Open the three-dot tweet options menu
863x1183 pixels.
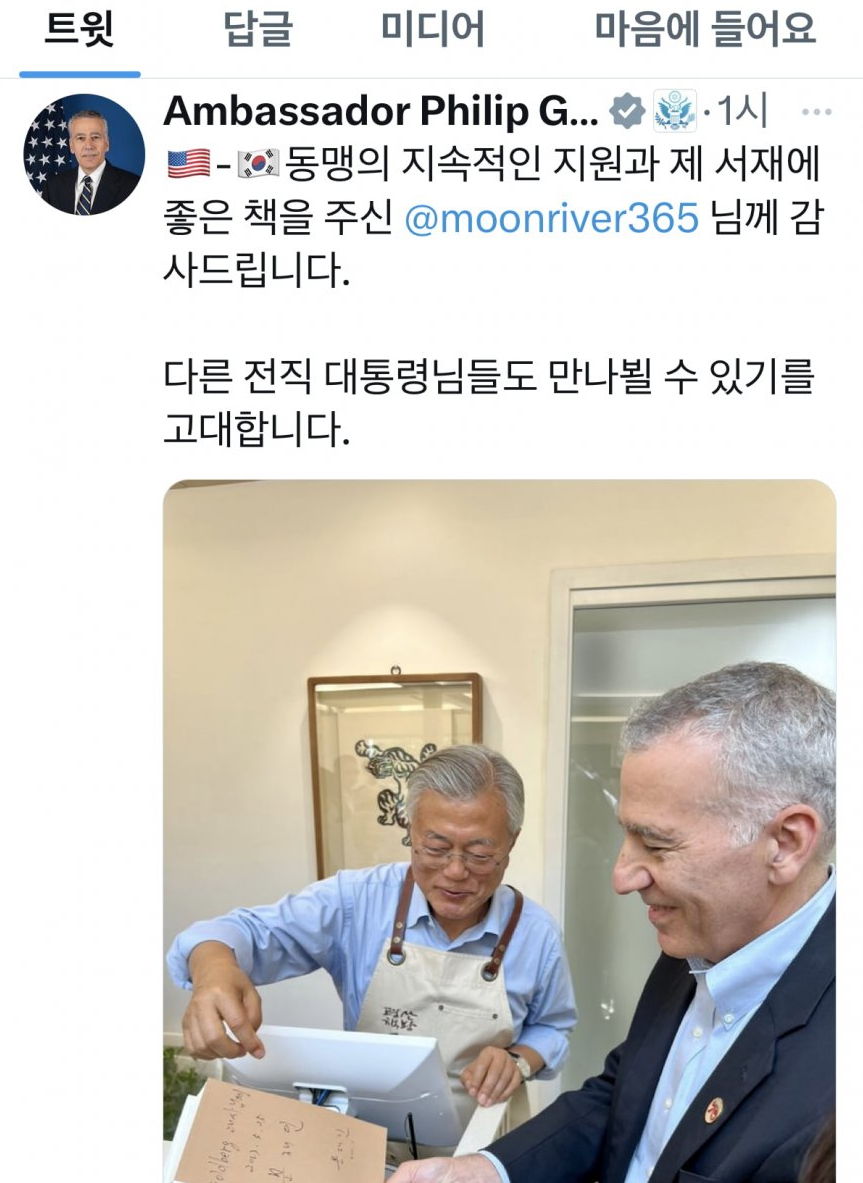pyautogui.click(x=816, y=112)
